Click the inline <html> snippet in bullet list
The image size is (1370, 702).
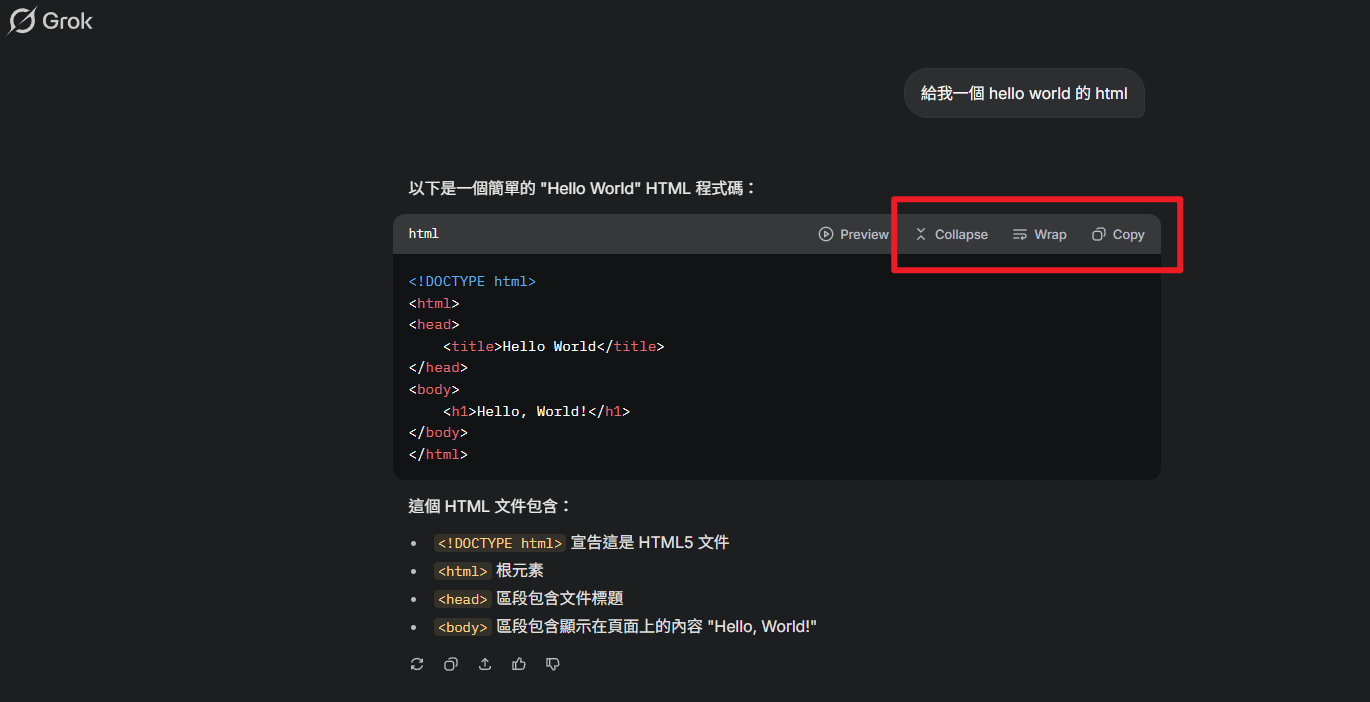point(462,571)
